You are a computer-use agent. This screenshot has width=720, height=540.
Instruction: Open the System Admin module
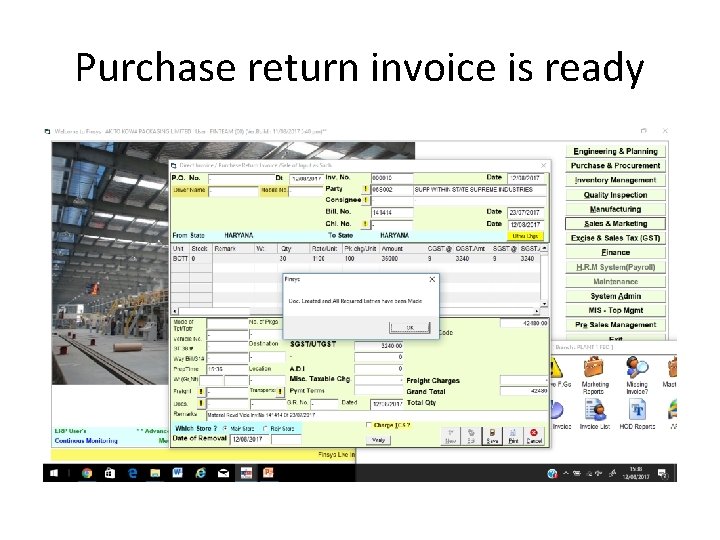click(615, 296)
